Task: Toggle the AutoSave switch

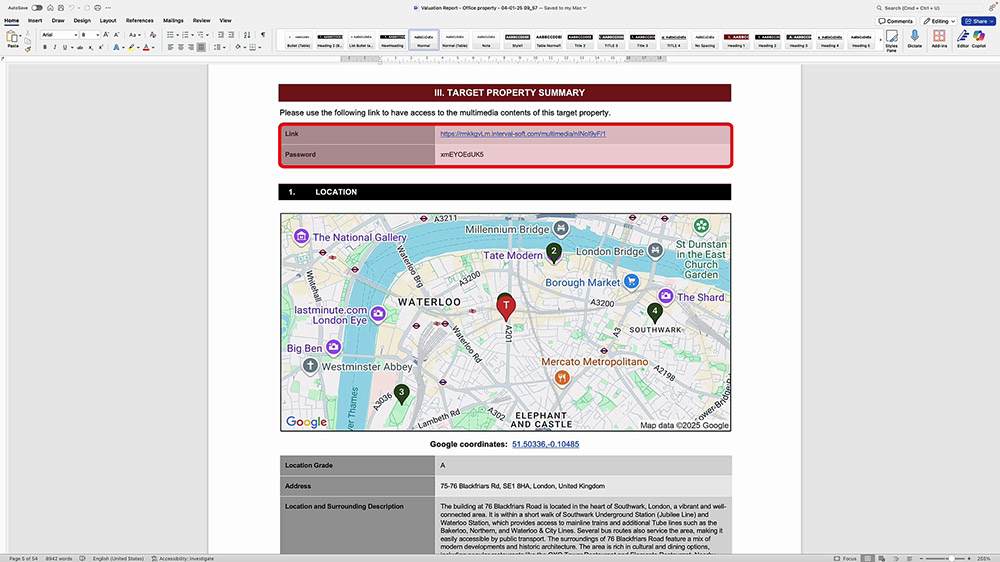Action: pyautogui.click(x=37, y=8)
